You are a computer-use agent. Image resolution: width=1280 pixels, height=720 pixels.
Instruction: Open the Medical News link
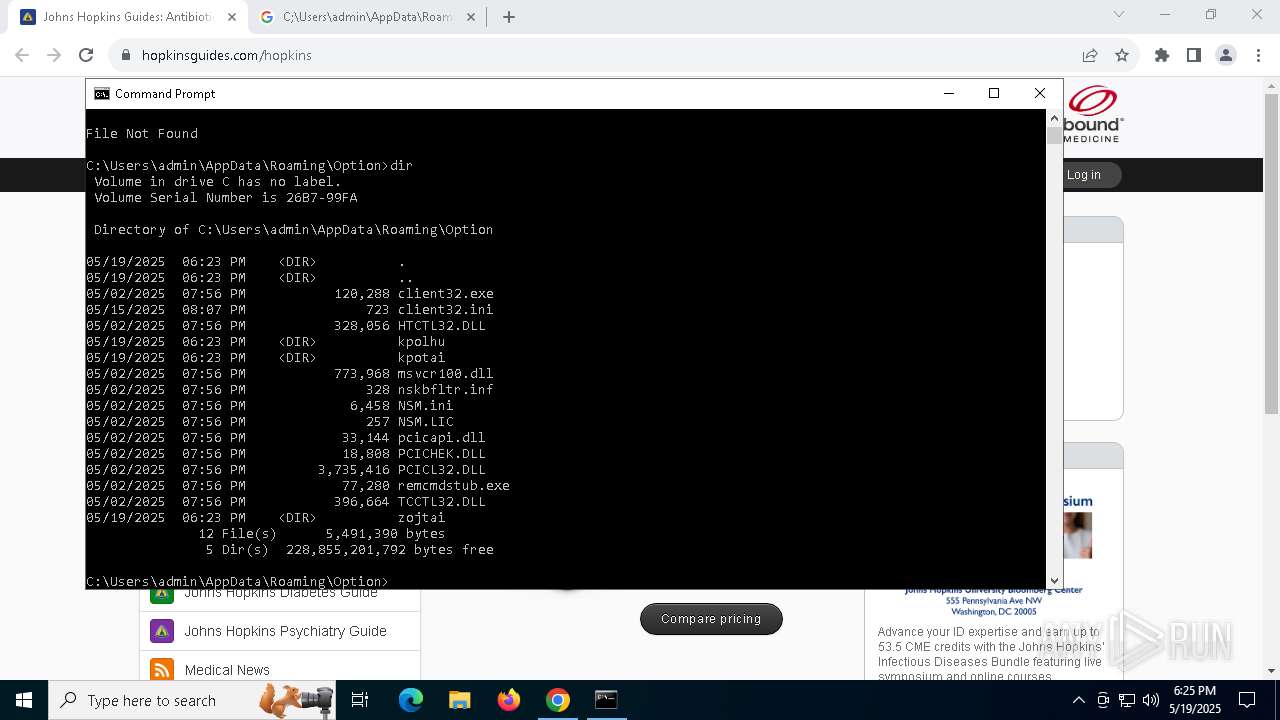pyautogui.click(x=227, y=670)
